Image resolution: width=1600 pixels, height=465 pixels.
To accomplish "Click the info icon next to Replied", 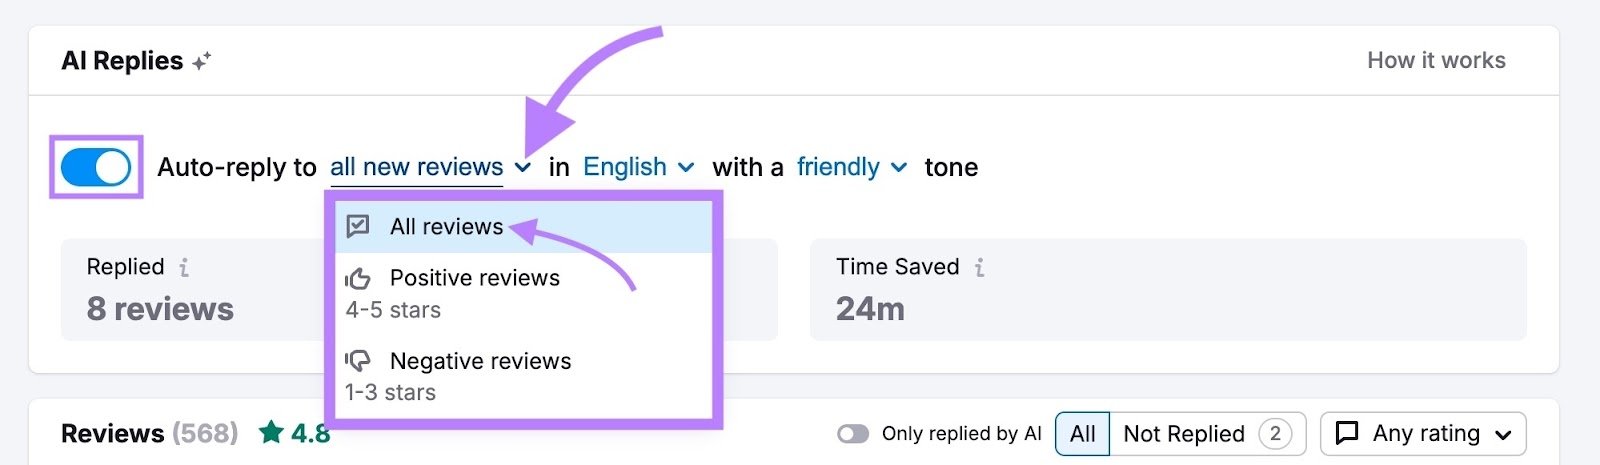I will tap(184, 268).
